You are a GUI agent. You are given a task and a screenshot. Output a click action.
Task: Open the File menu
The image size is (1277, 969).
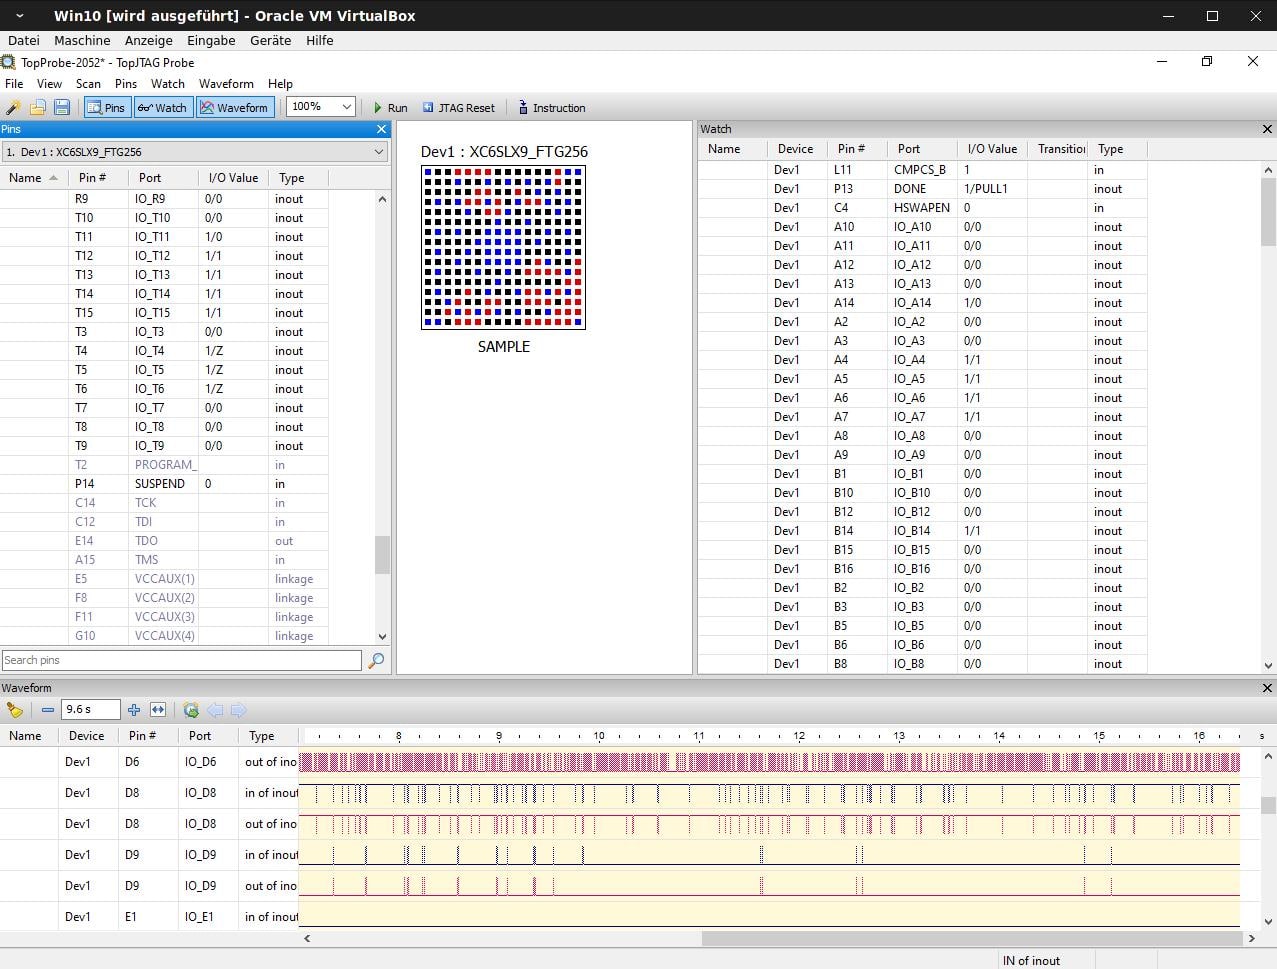pos(14,84)
